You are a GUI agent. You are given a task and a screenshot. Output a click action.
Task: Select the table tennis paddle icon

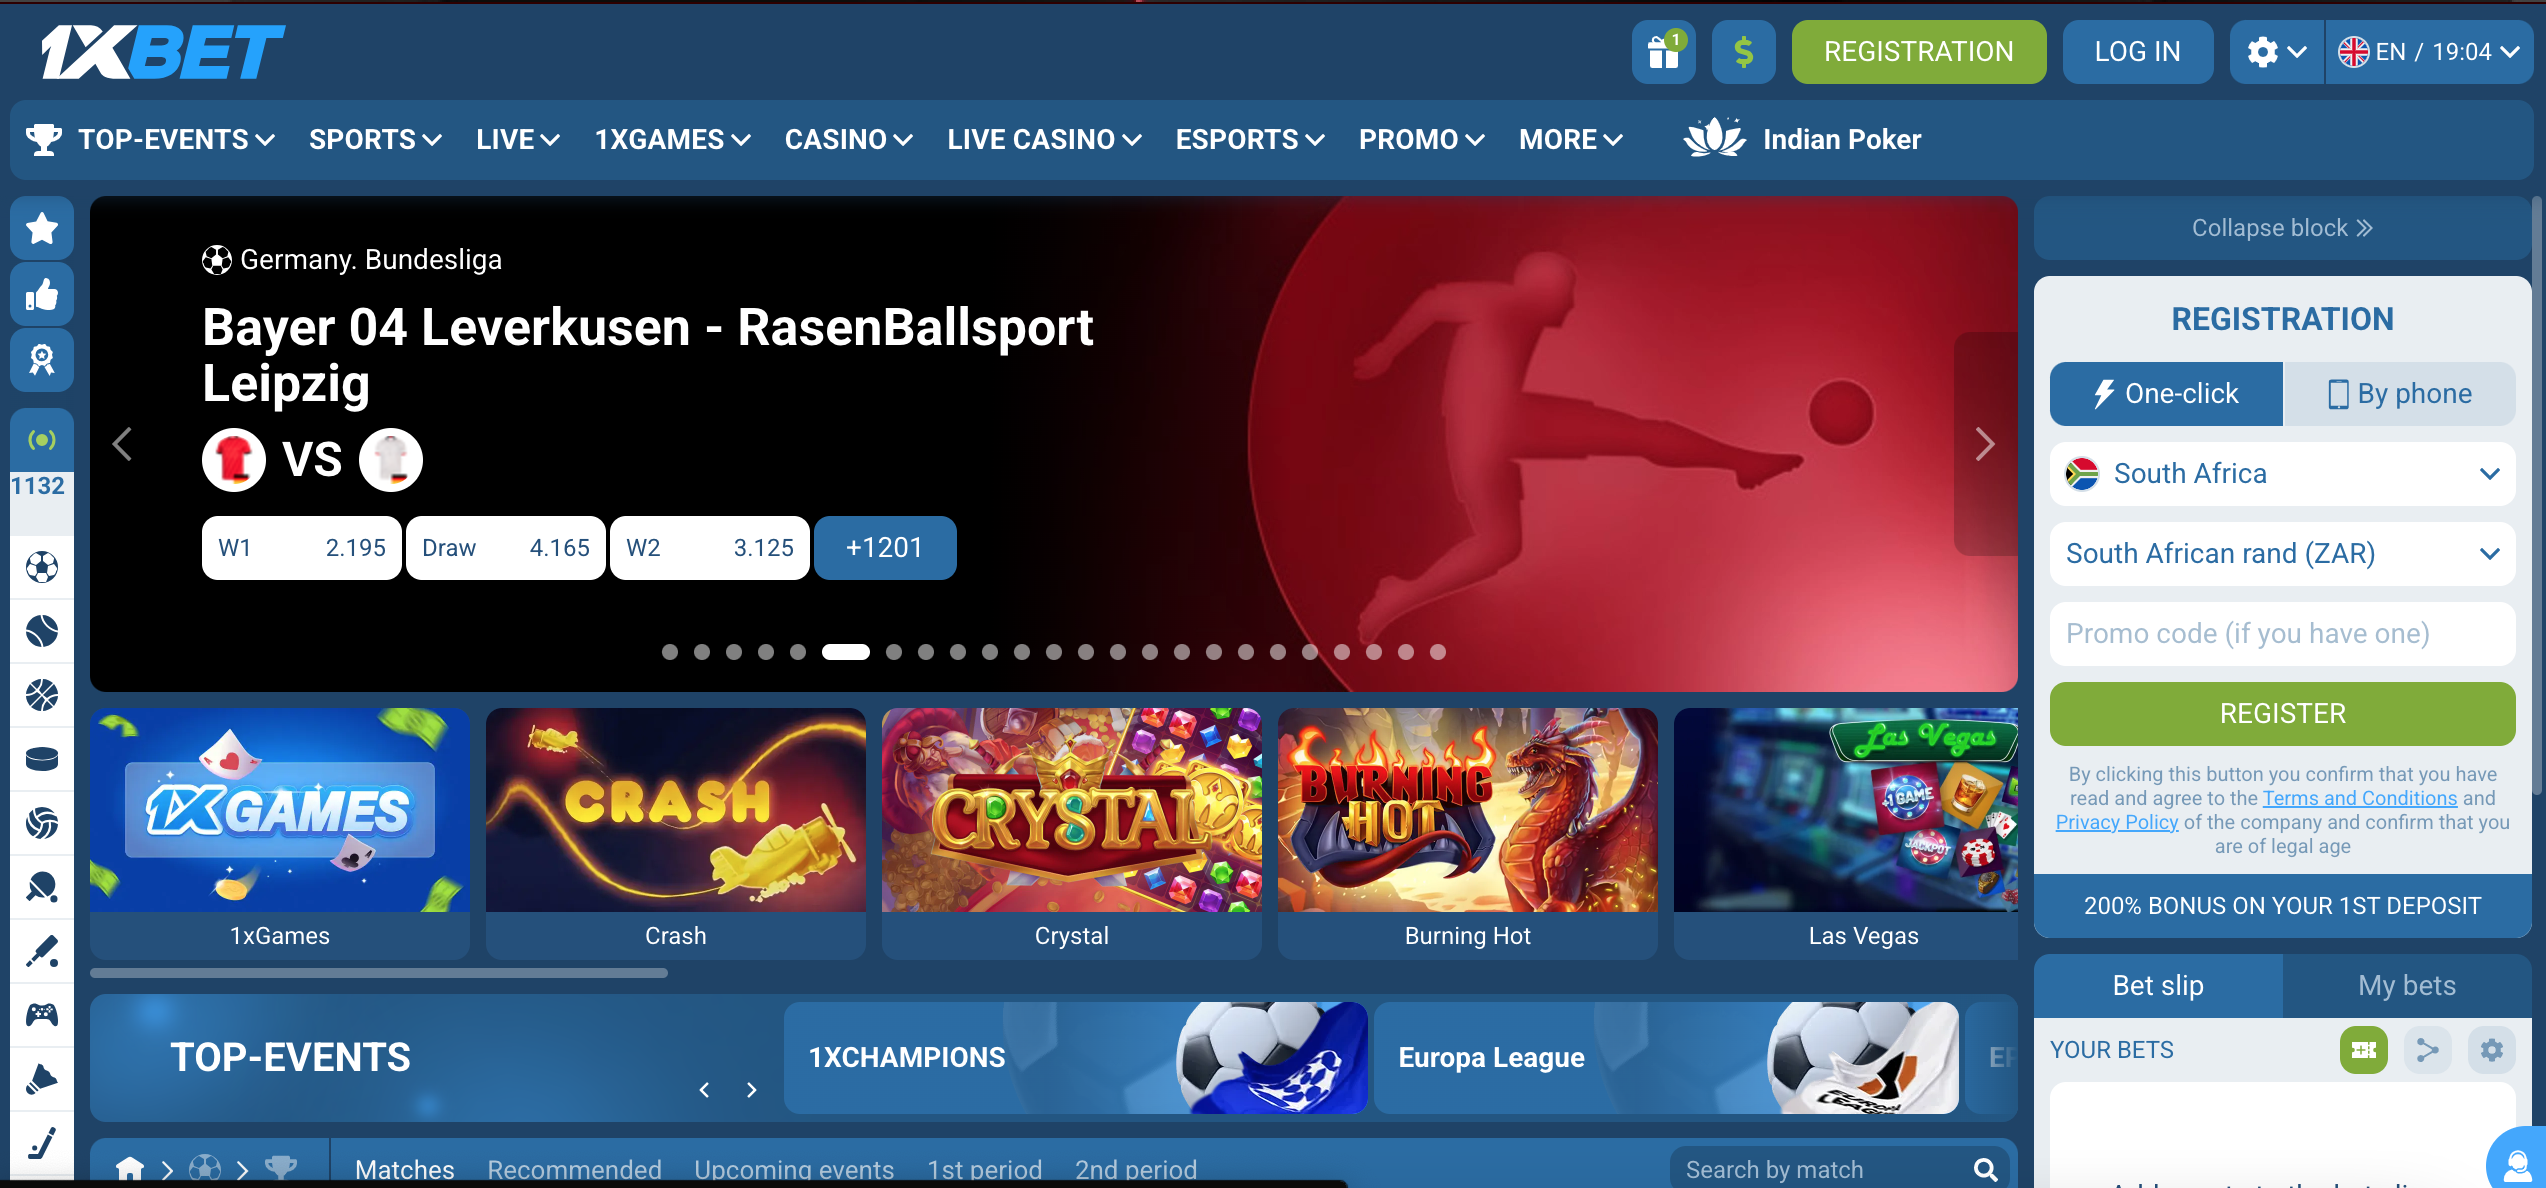tap(42, 888)
